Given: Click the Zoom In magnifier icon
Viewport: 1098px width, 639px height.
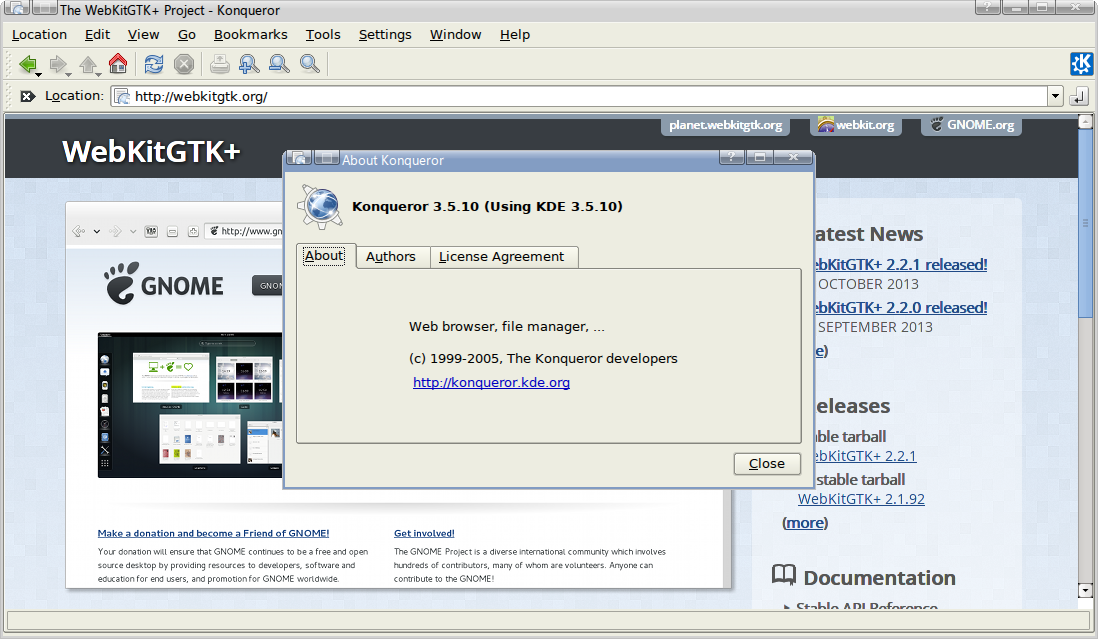Looking at the screenshot, I should (249, 64).
